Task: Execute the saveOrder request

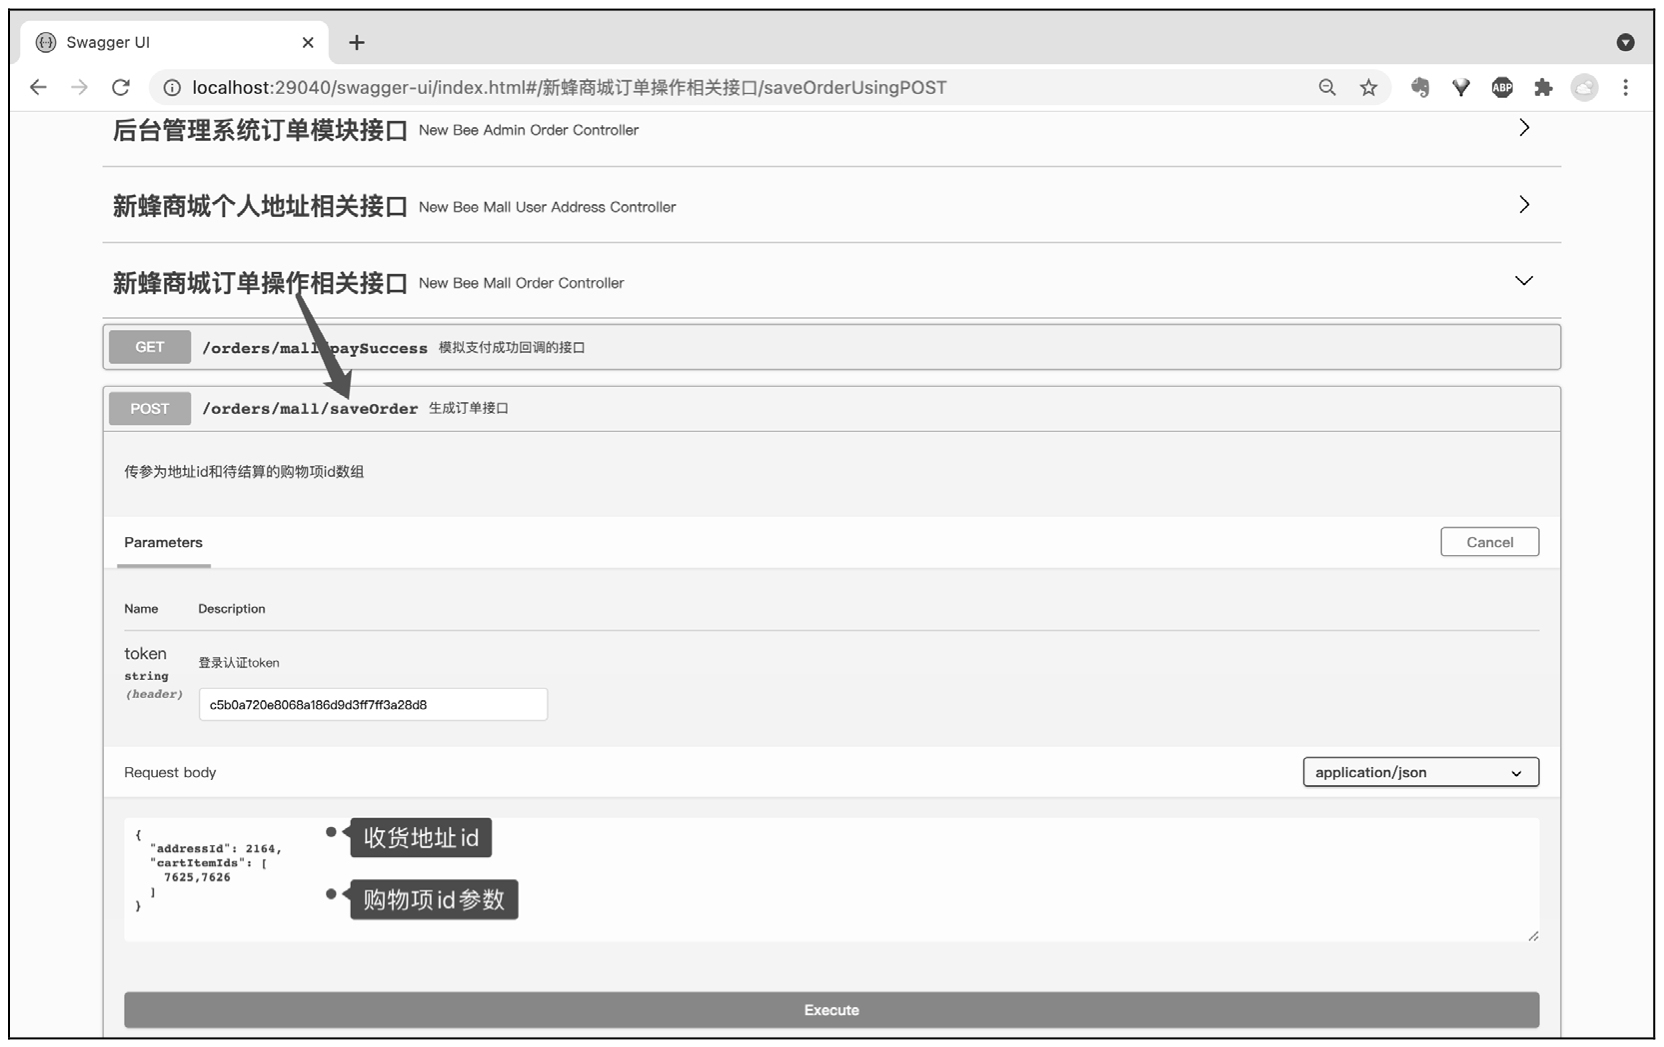Action: (832, 1010)
